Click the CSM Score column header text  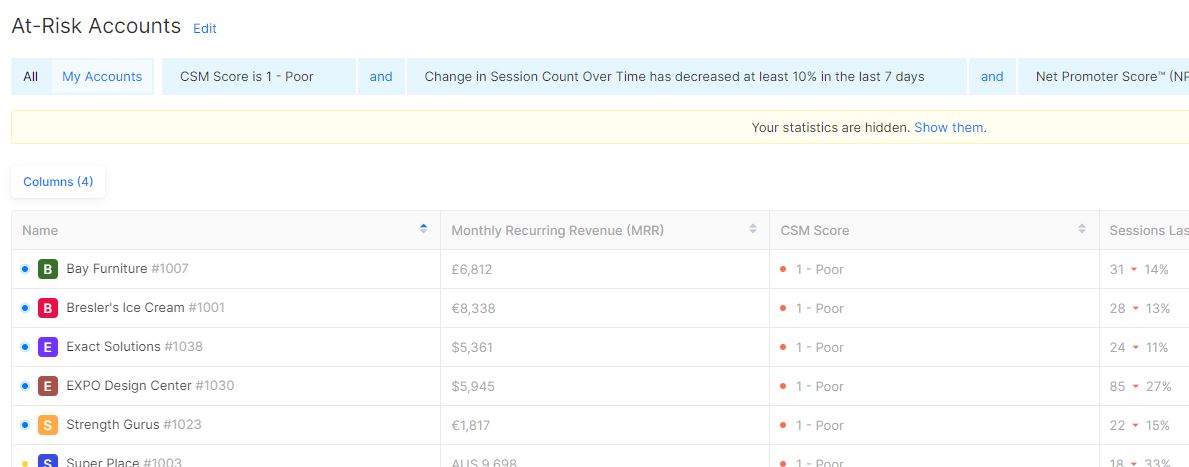(814, 230)
